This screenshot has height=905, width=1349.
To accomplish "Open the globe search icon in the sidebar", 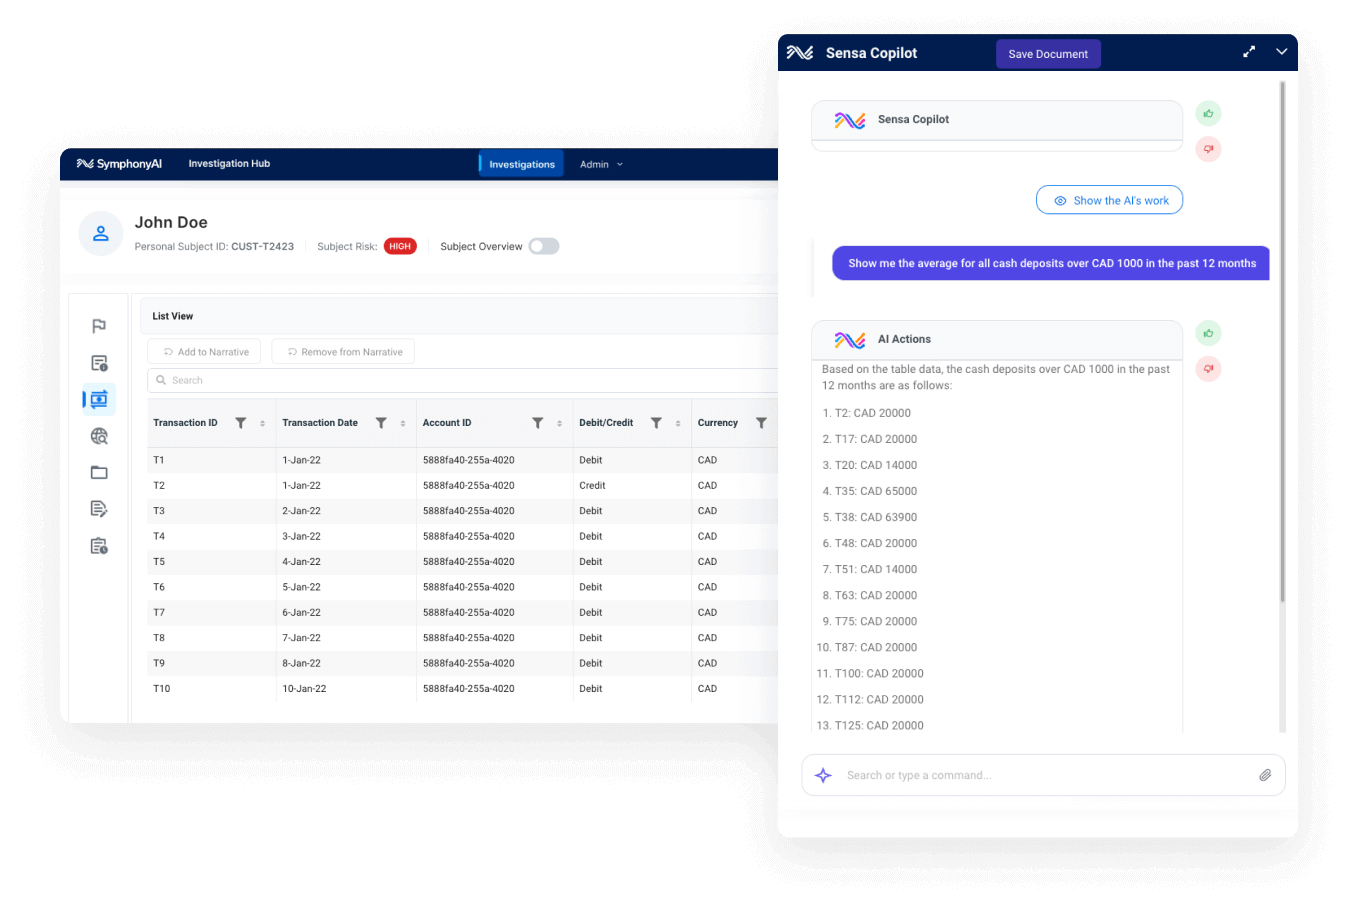I will (99, 436).
